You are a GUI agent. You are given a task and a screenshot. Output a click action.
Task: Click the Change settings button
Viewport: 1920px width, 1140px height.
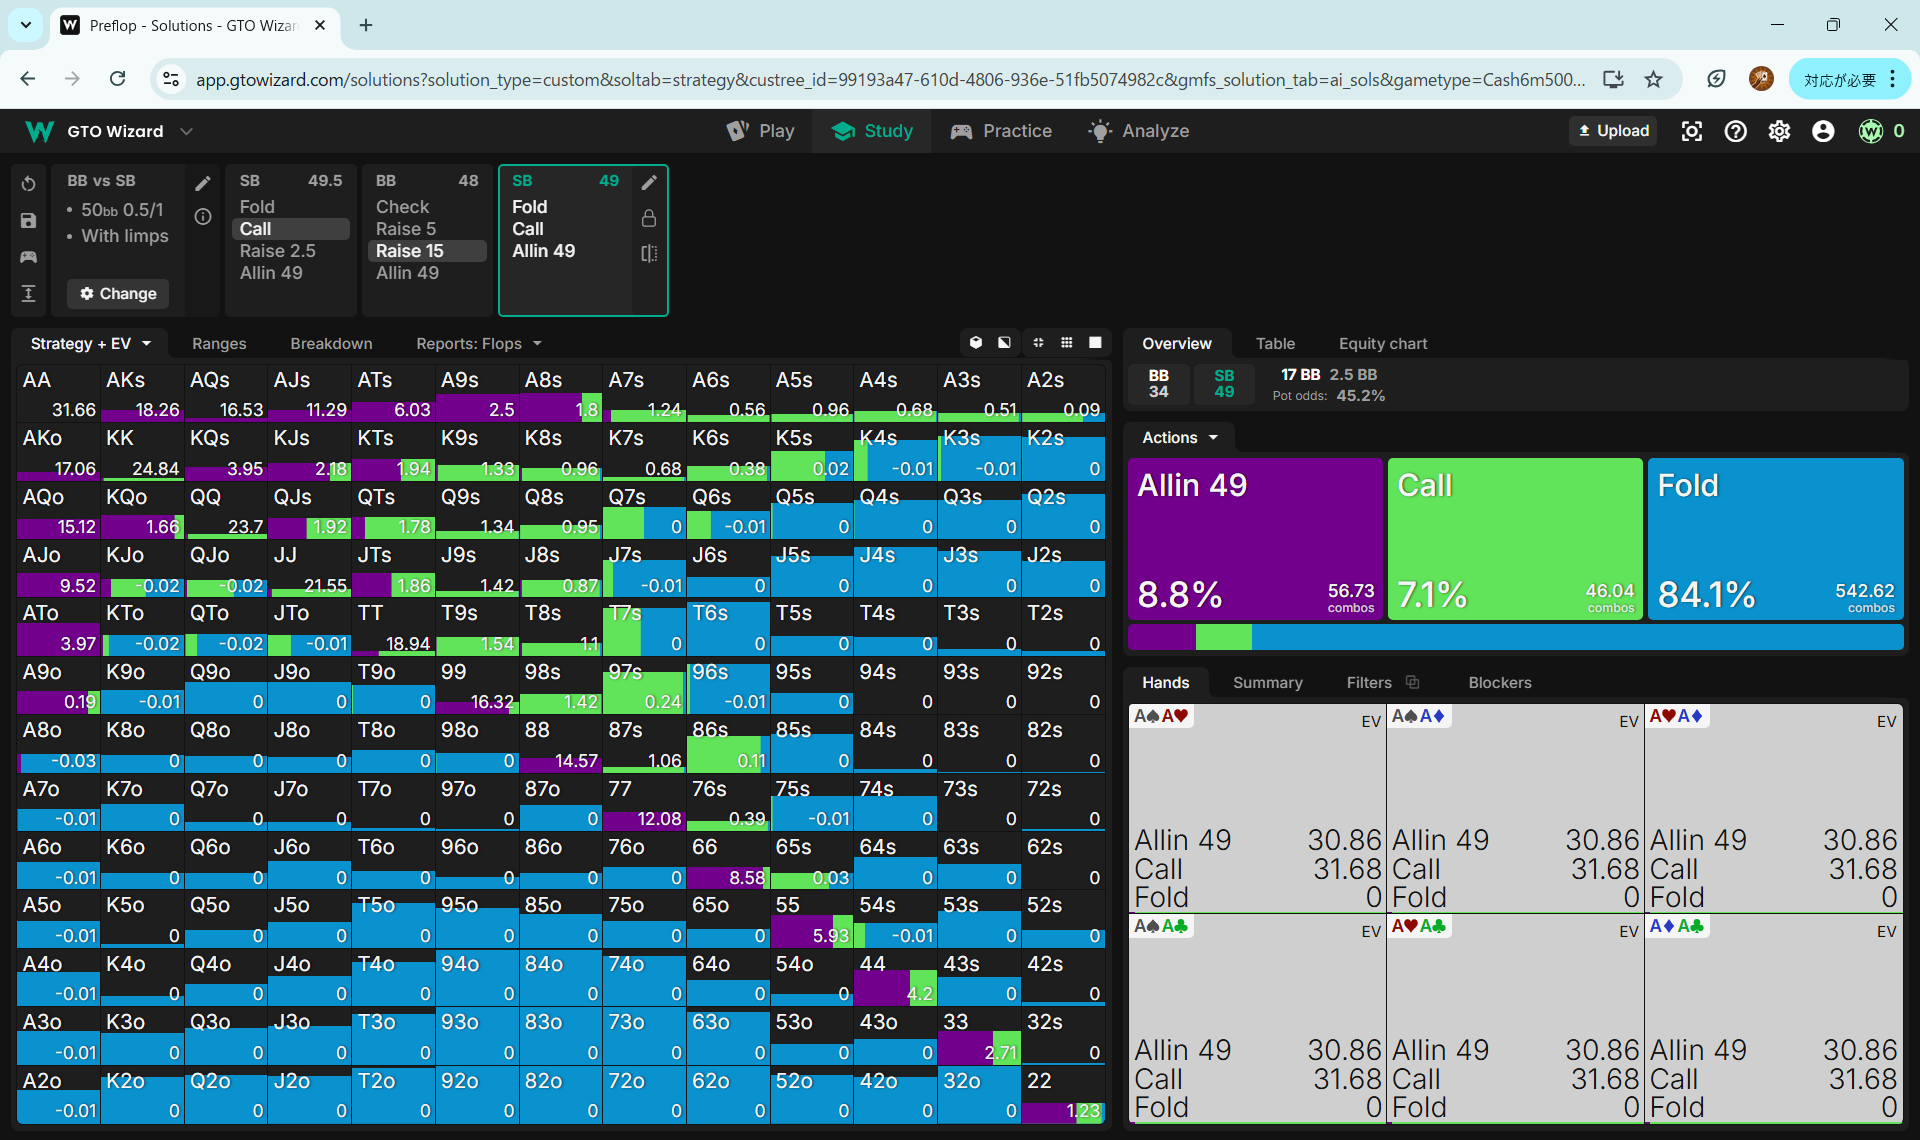[x=118, y=293]
